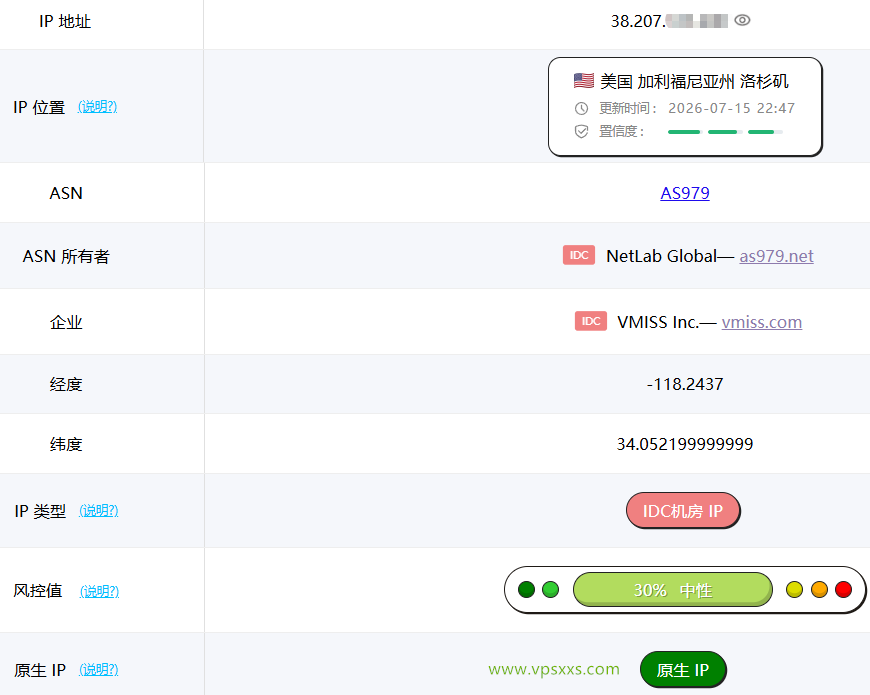This screenshot has width=870, height=695.
Task: Open the AS979 link
Action: pos(685,193)
